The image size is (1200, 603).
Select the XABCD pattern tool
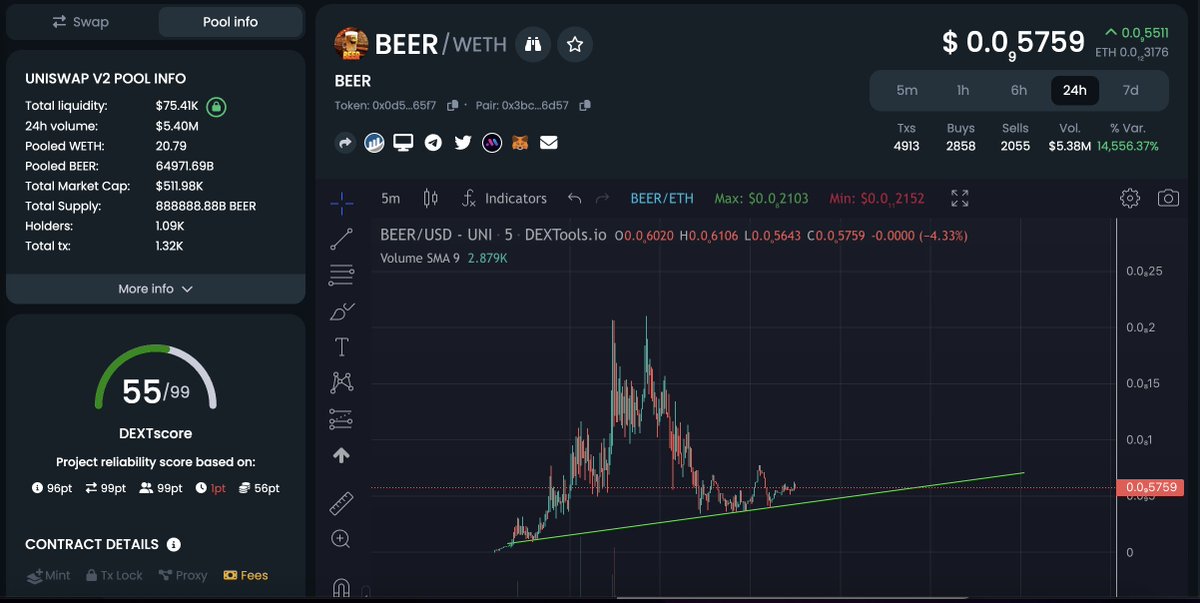pos(341,381)
